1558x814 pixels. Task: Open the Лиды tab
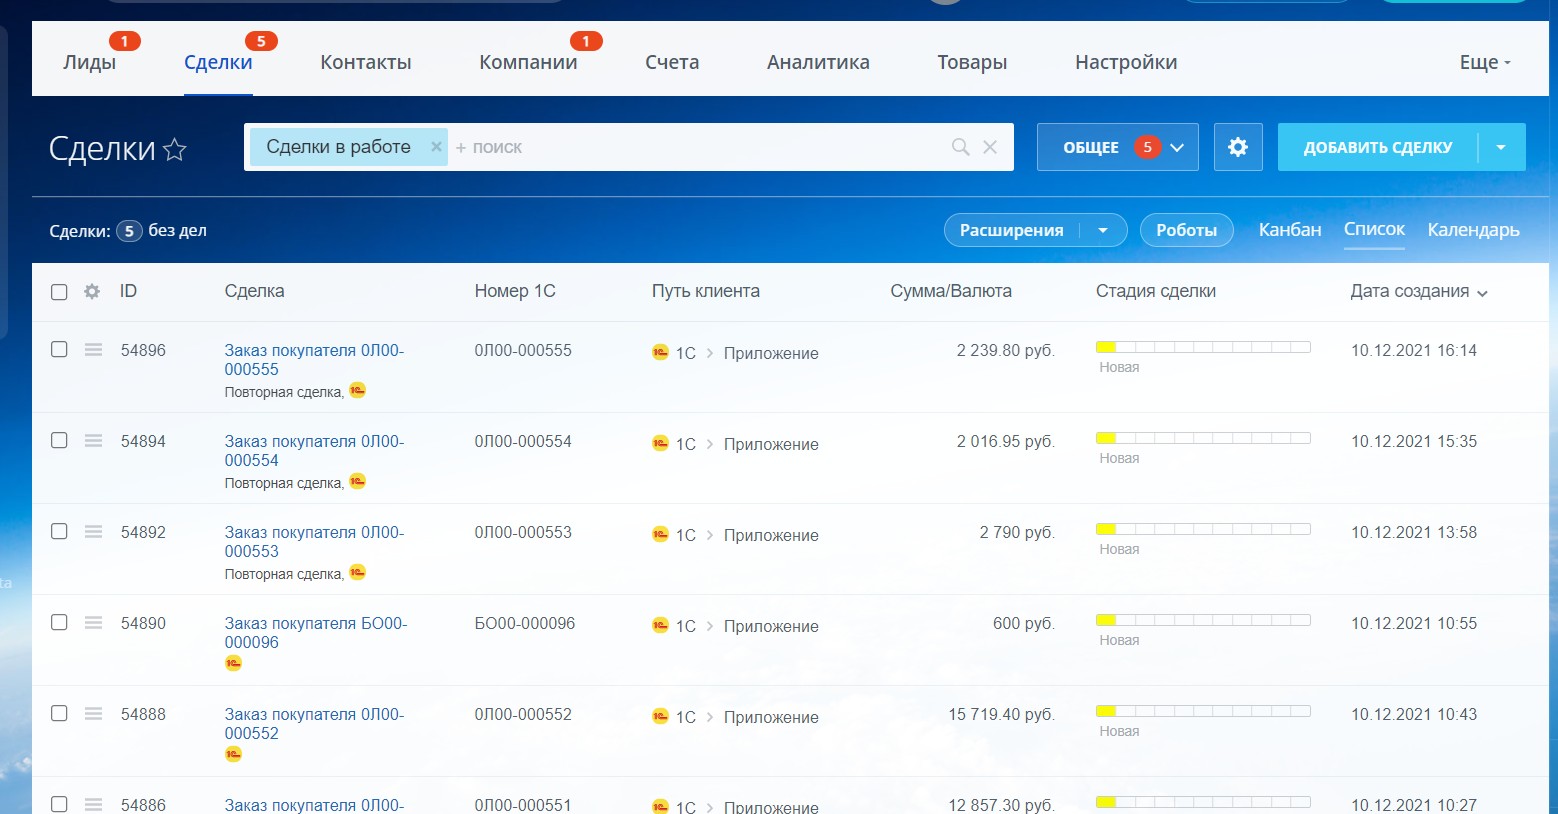(90, 62)
